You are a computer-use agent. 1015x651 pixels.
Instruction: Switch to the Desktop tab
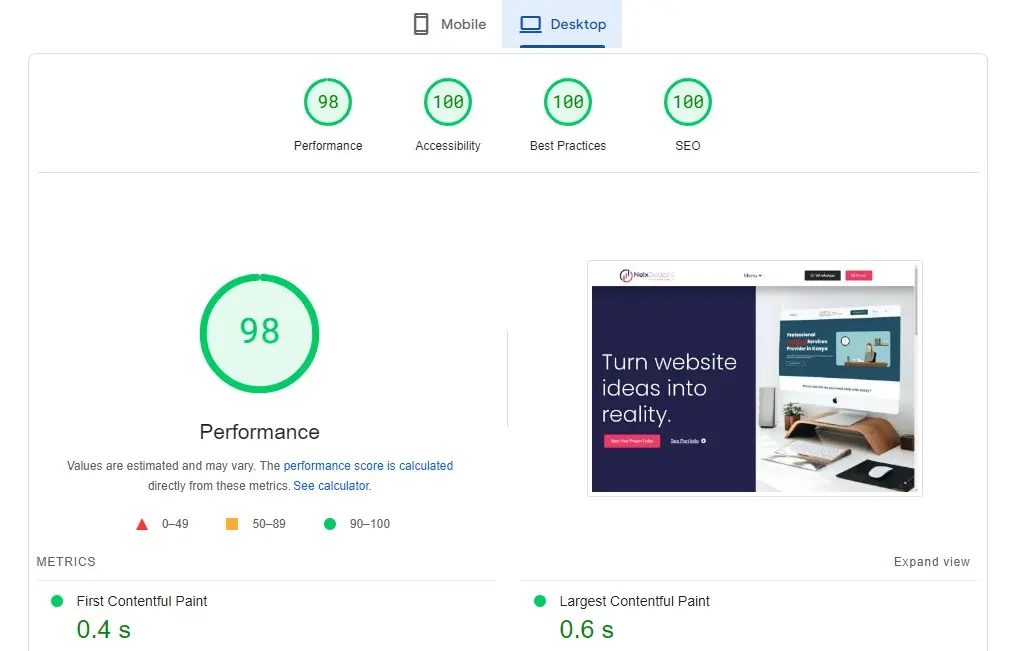562,24
